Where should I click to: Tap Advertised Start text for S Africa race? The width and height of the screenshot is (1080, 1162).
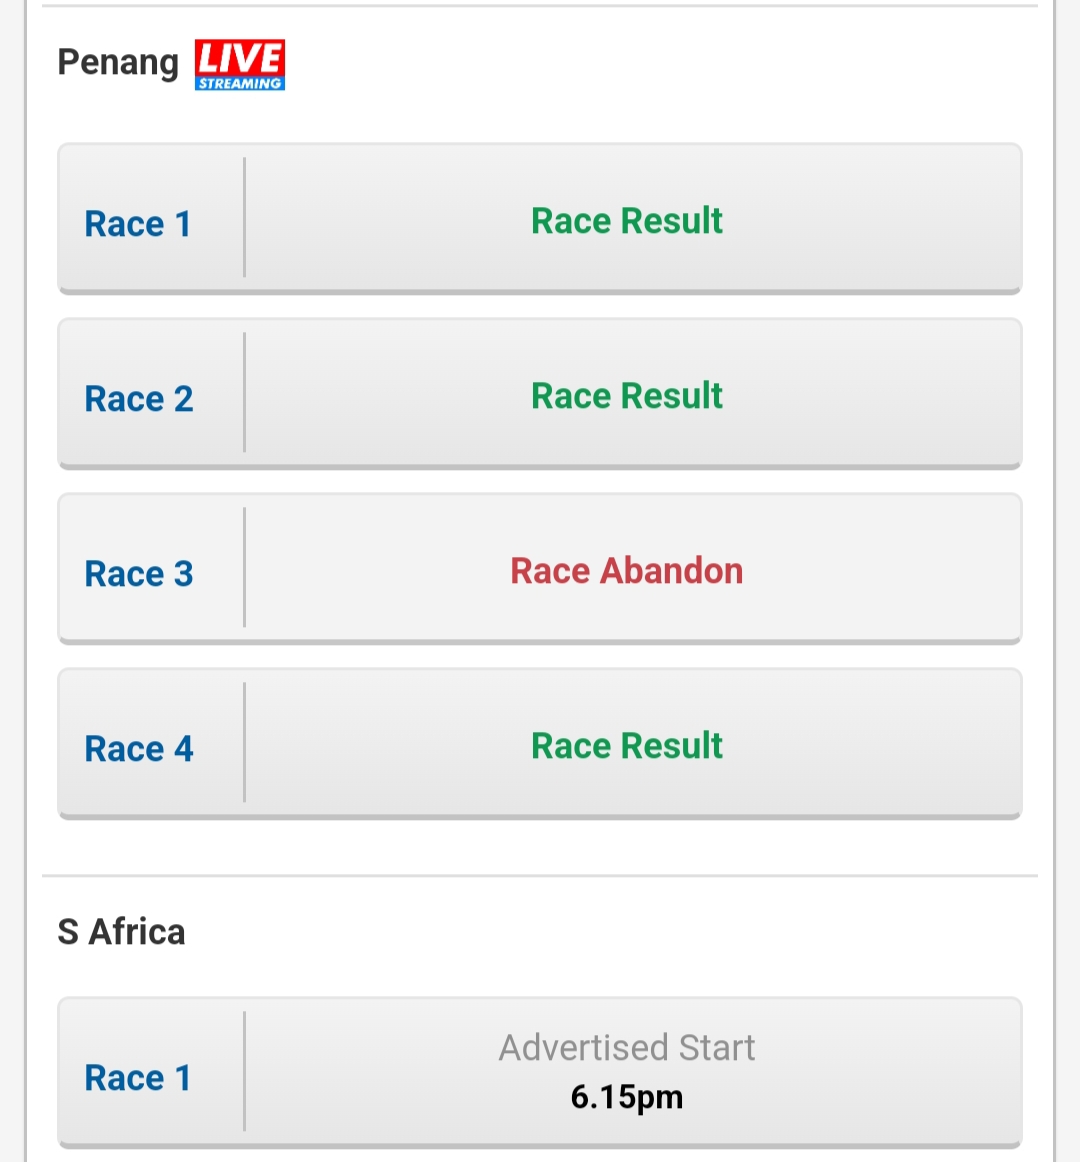[x=626, y=1047]
